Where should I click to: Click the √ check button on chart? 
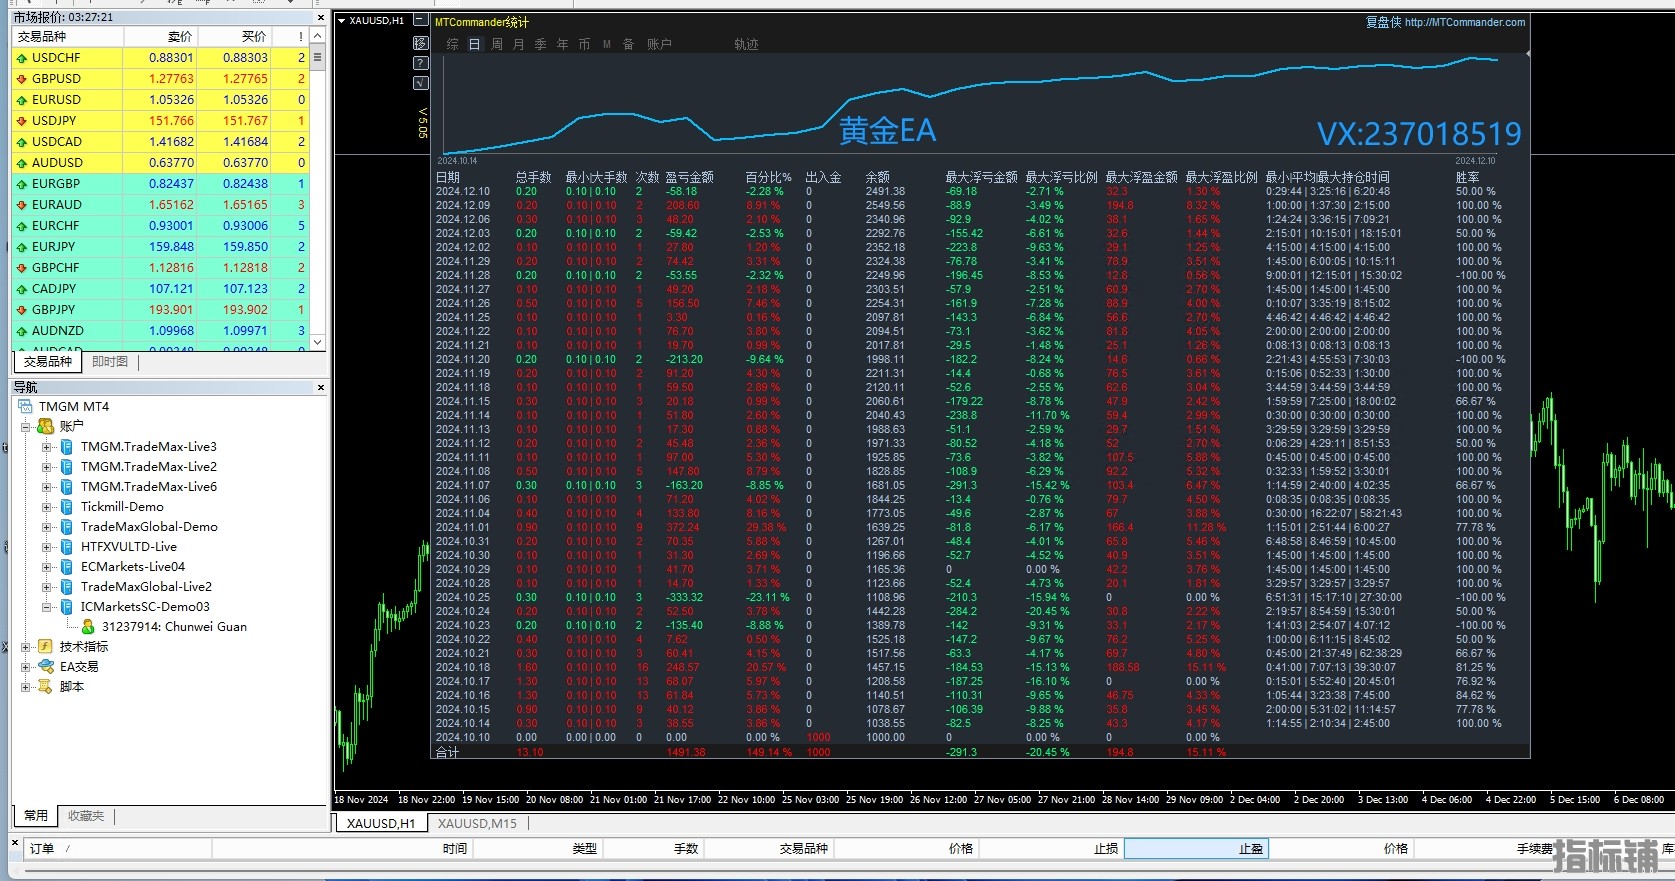click(420, 83)
